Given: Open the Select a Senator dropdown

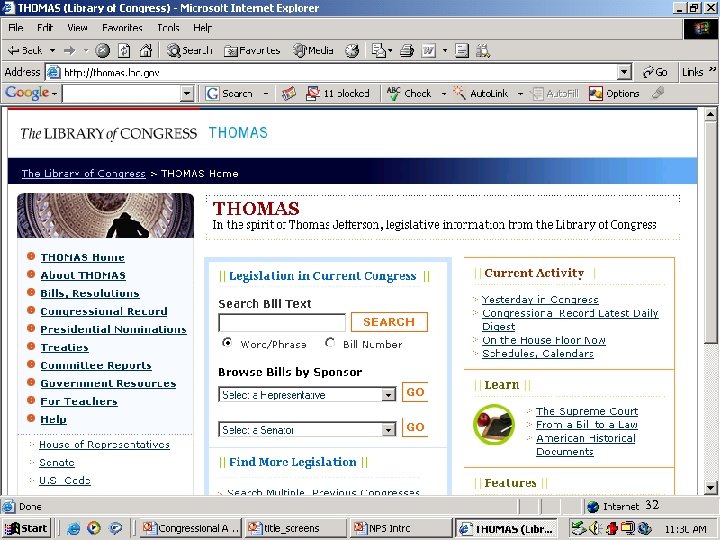Looking at the screenshot, I should pos(307,429).
